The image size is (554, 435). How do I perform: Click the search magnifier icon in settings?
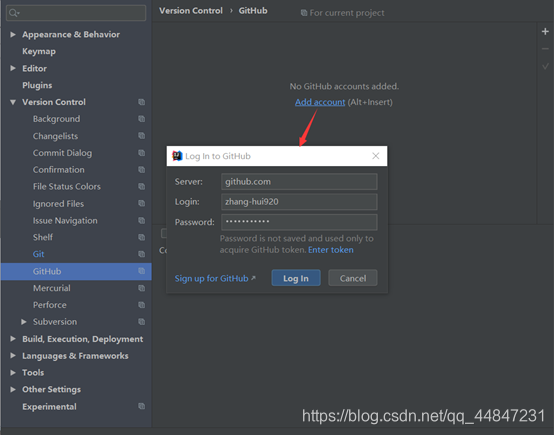[x=14, y=13]
